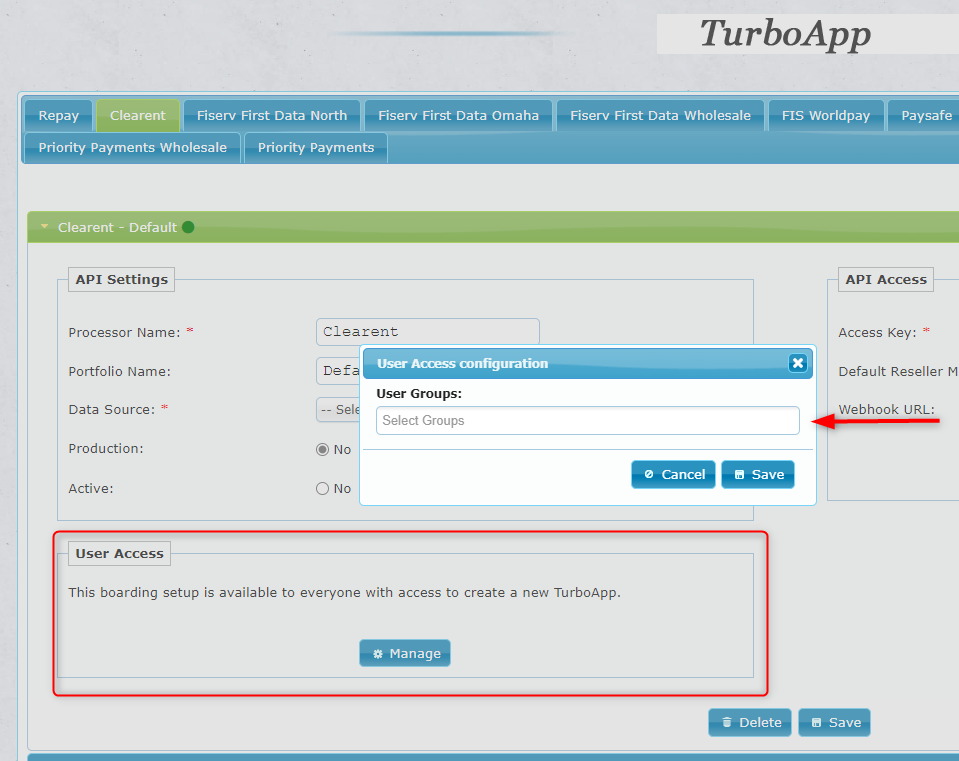Click the 'User Access' legend
959x761 pixels.
coord(119,554)
